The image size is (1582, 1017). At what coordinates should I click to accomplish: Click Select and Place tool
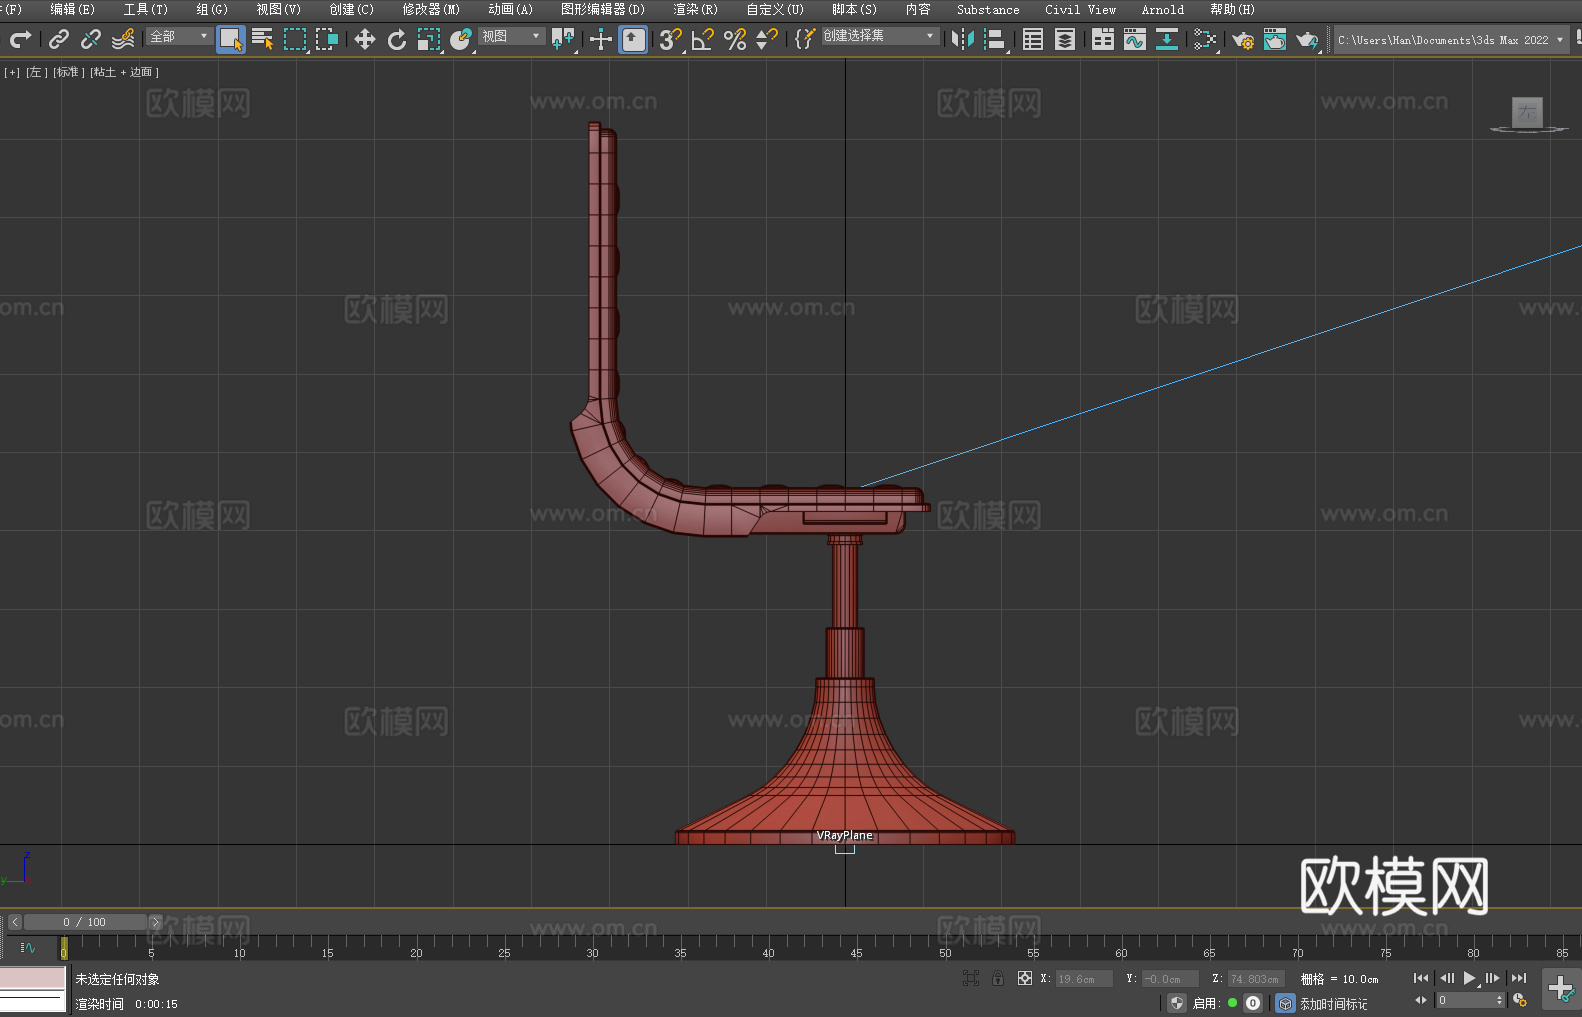pyautogui.click(x=461, y=39)
